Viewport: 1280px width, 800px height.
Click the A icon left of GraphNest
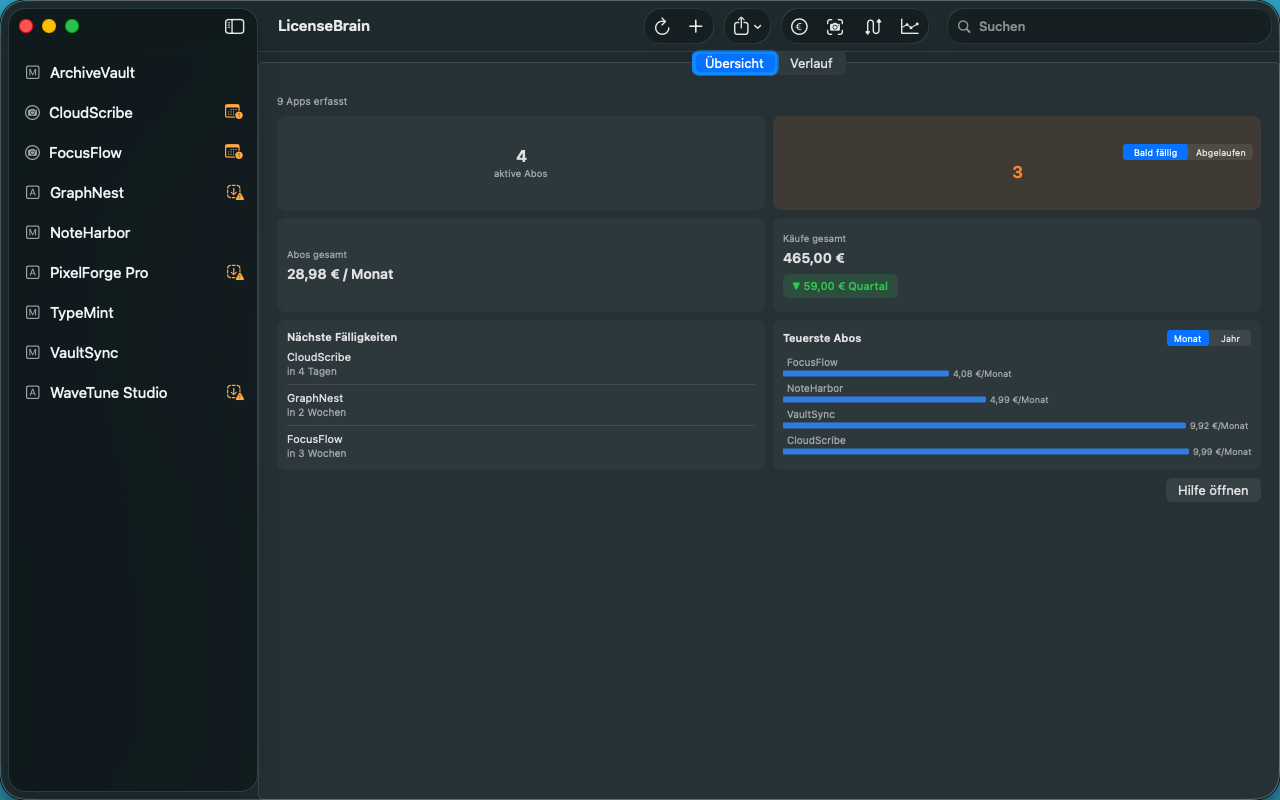[x=32, y=193]
